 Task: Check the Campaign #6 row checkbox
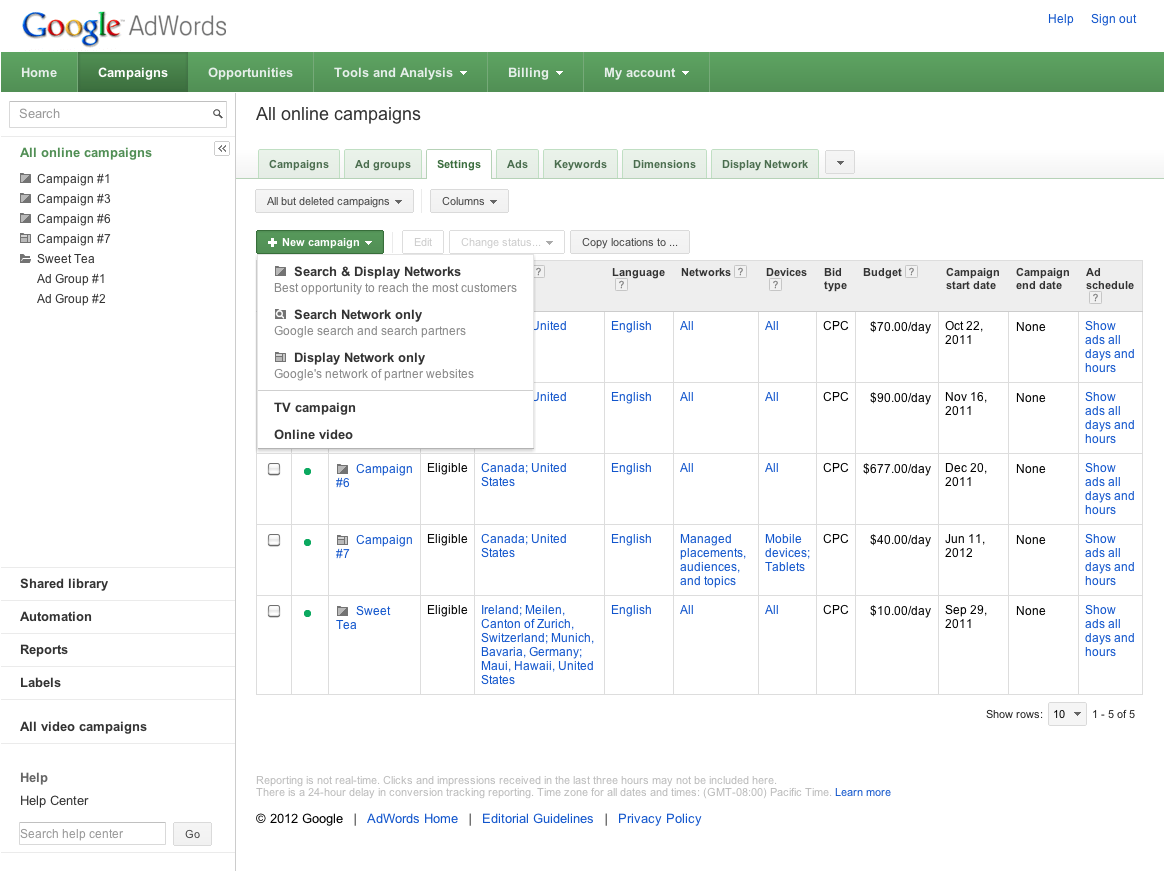(x=274, y=469)
